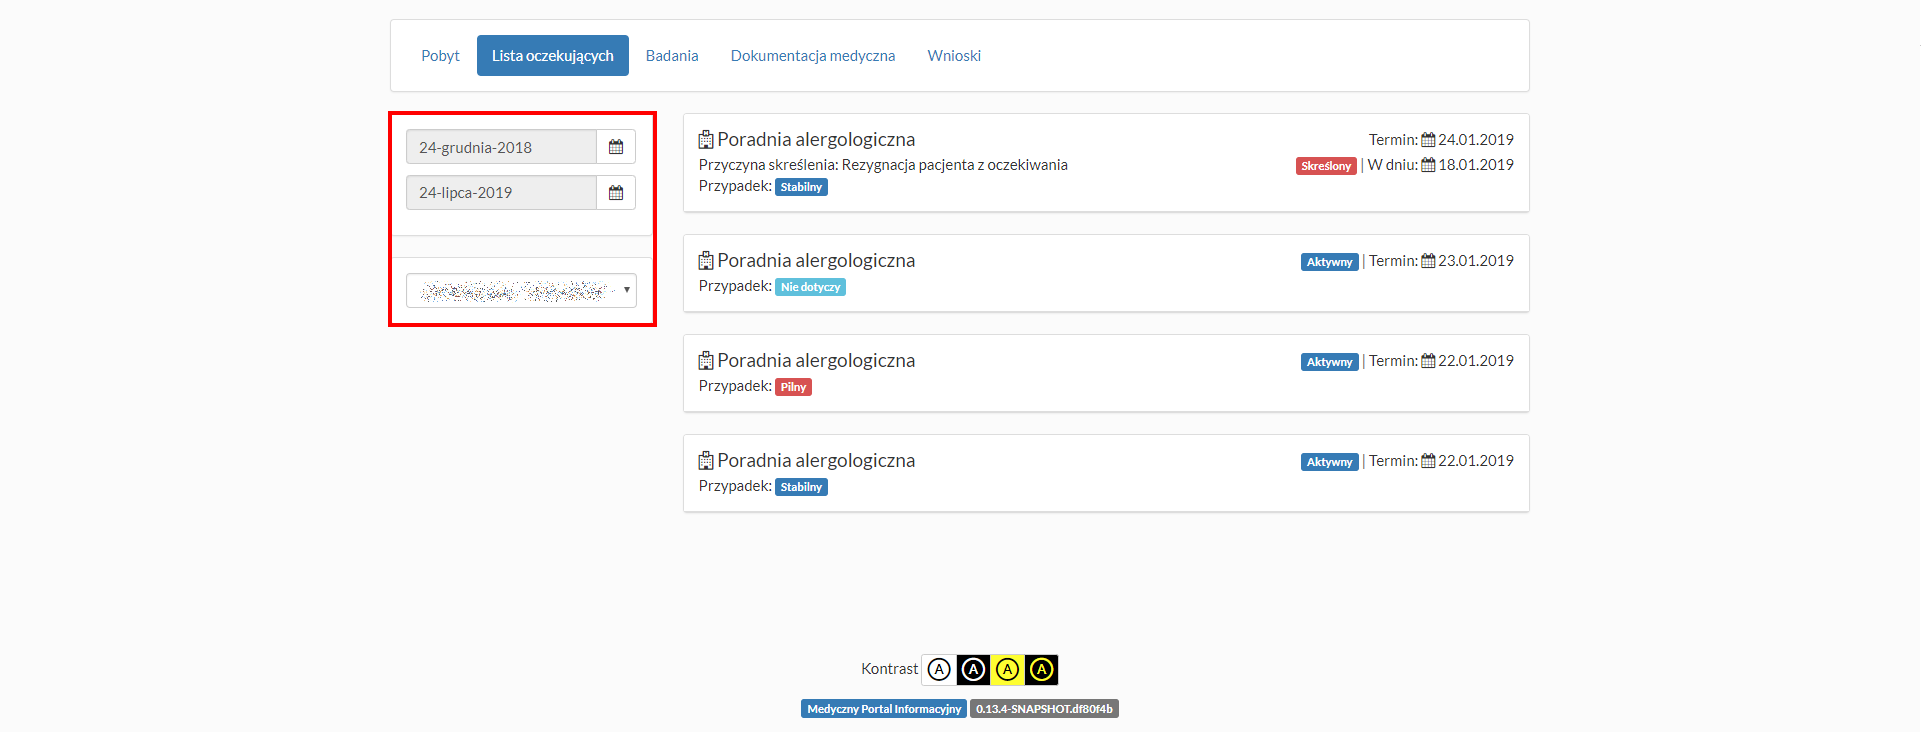
Task: Click text Przyczyna skreślenia: Rezygnacja pacjenta
Action: (883, 165)
